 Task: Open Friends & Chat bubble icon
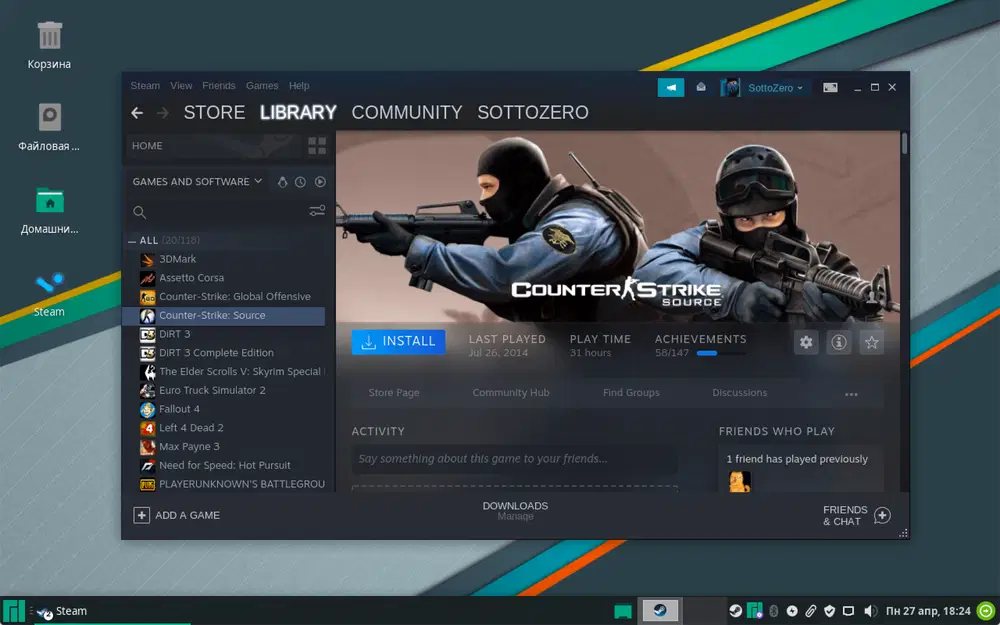(882, 515)
